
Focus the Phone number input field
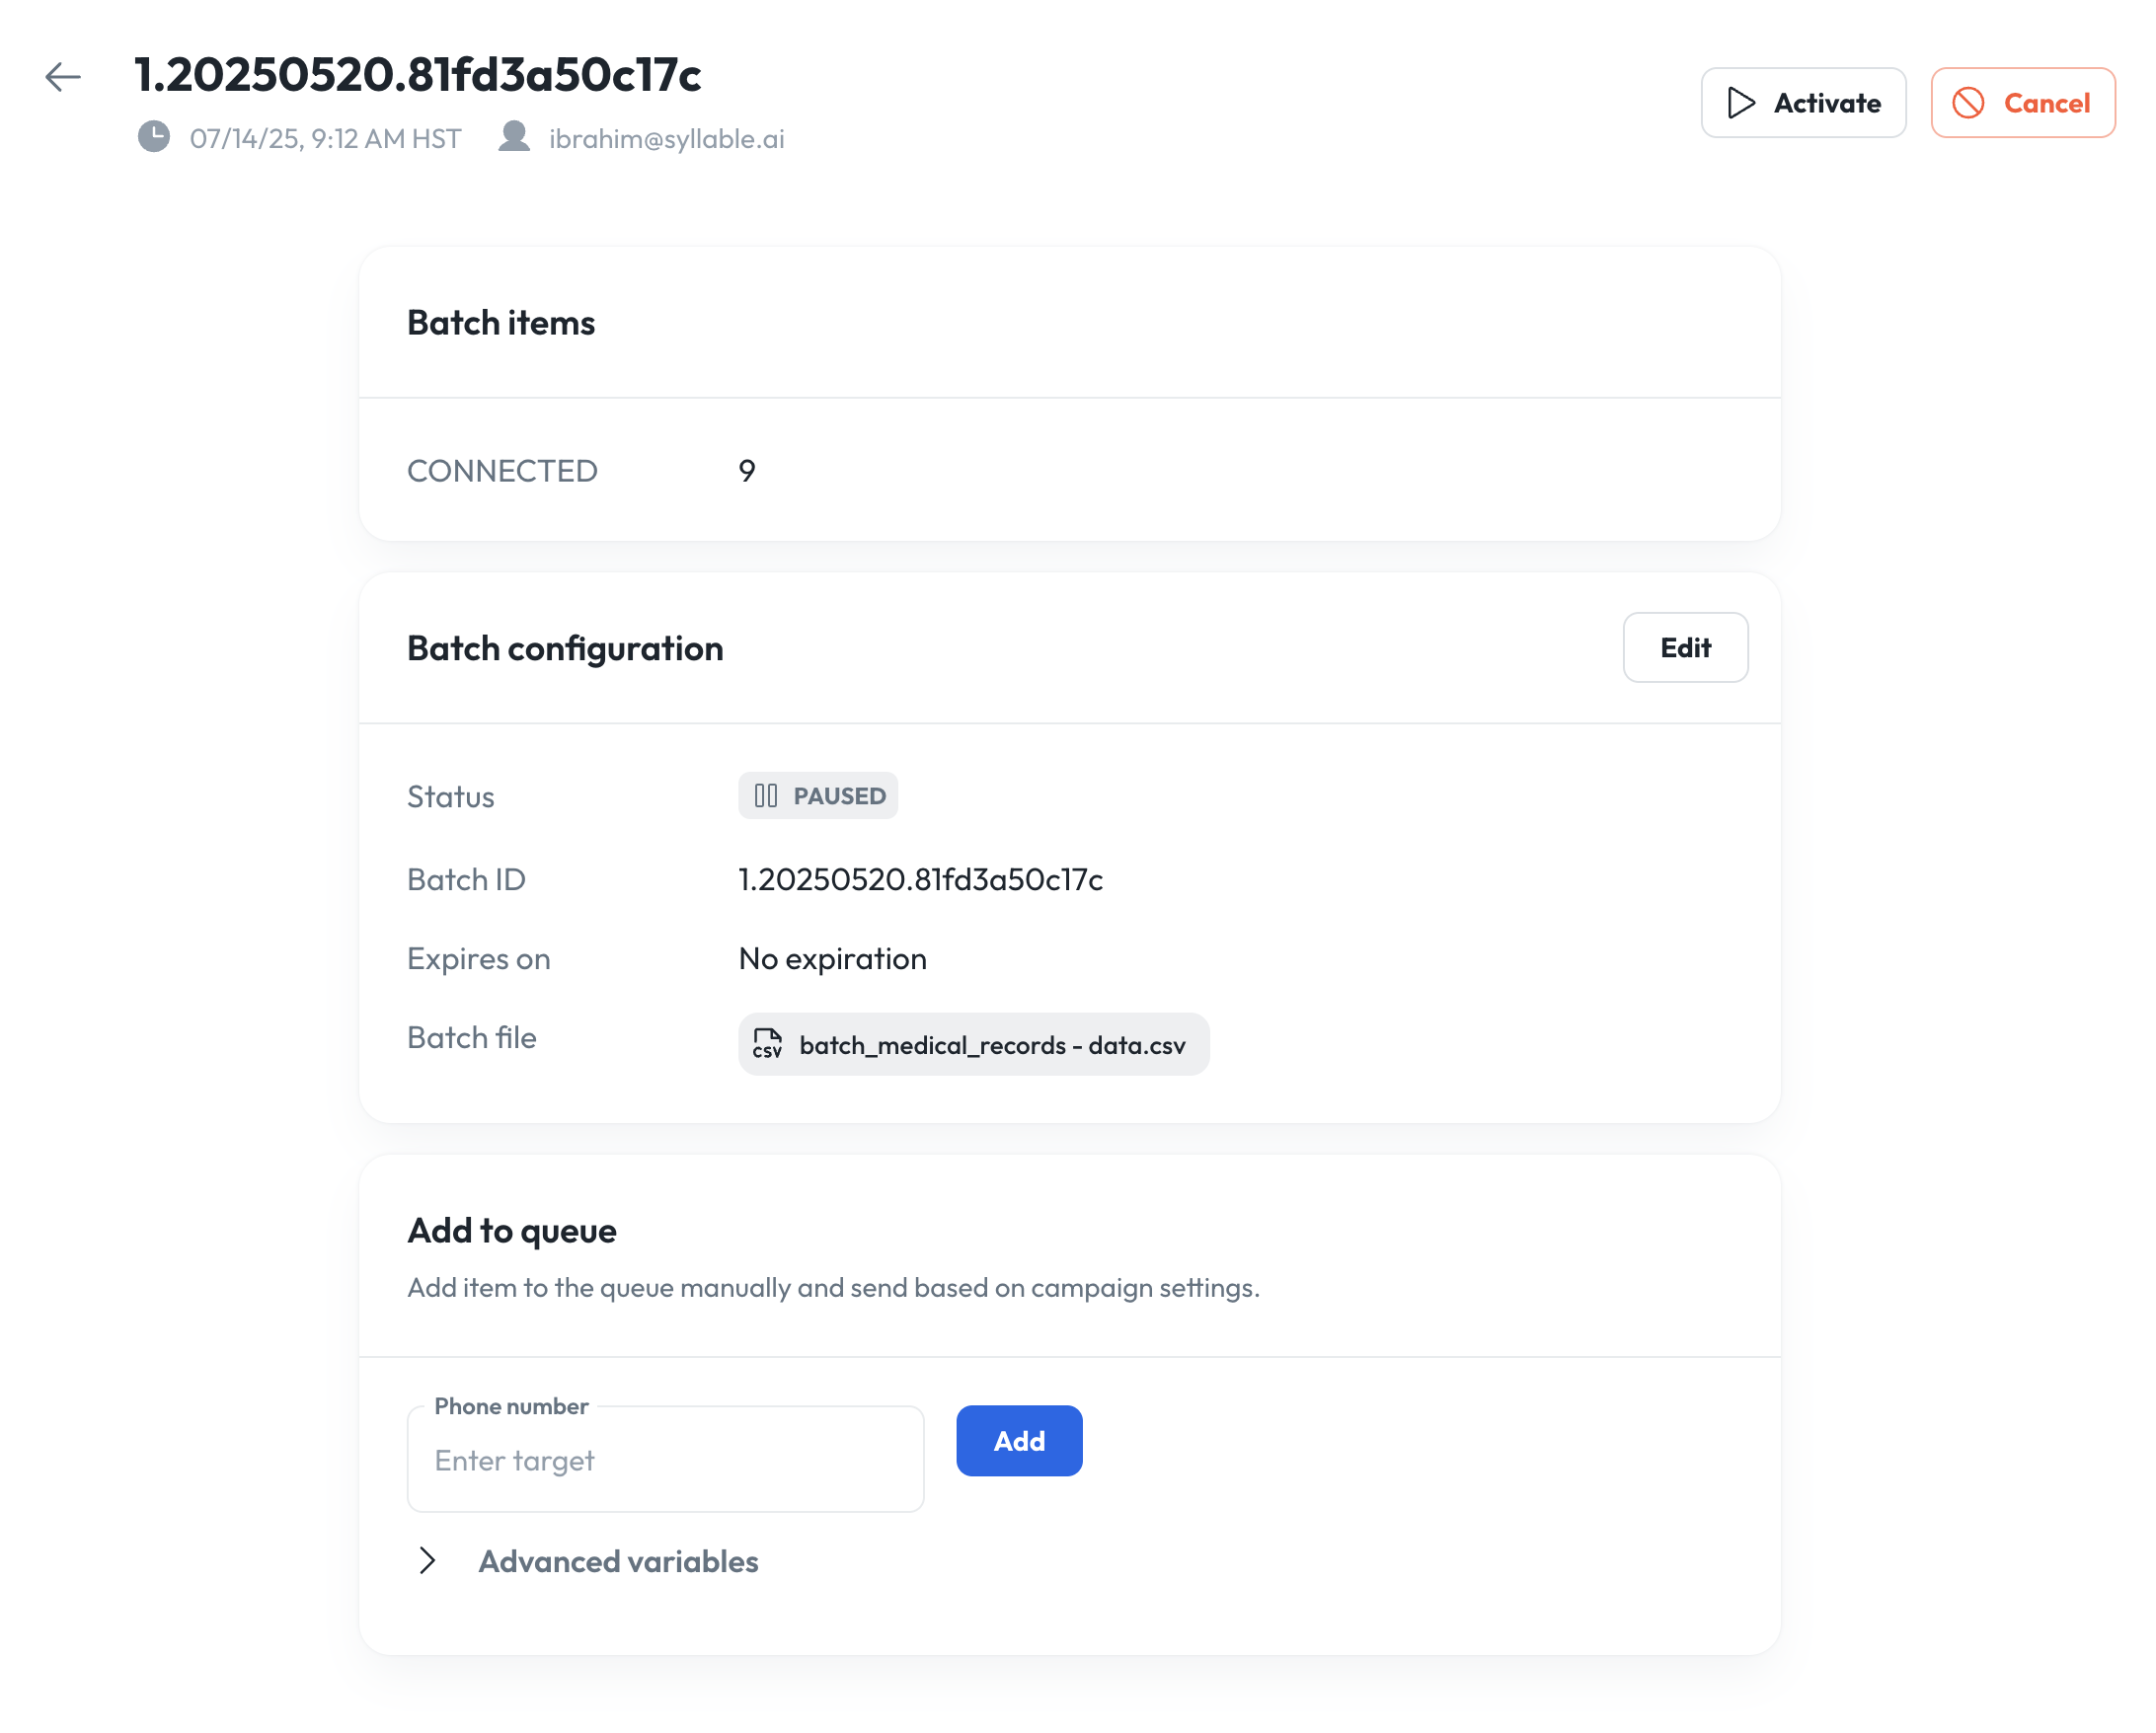(x=666, y=1460)
